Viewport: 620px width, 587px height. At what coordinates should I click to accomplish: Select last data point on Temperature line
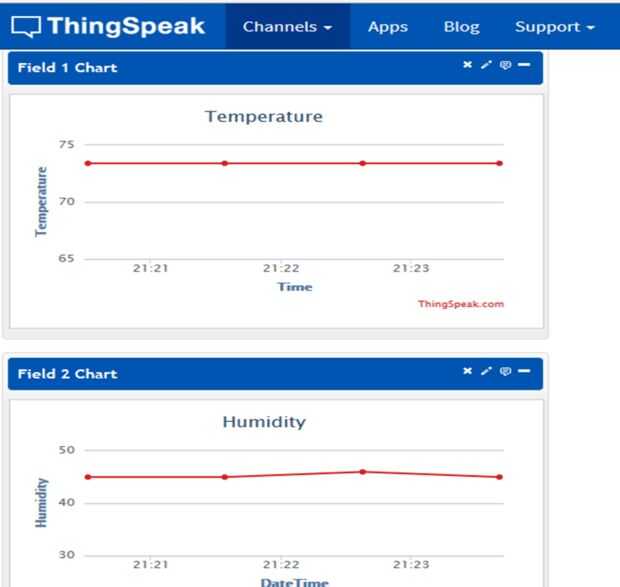(499, 163)
